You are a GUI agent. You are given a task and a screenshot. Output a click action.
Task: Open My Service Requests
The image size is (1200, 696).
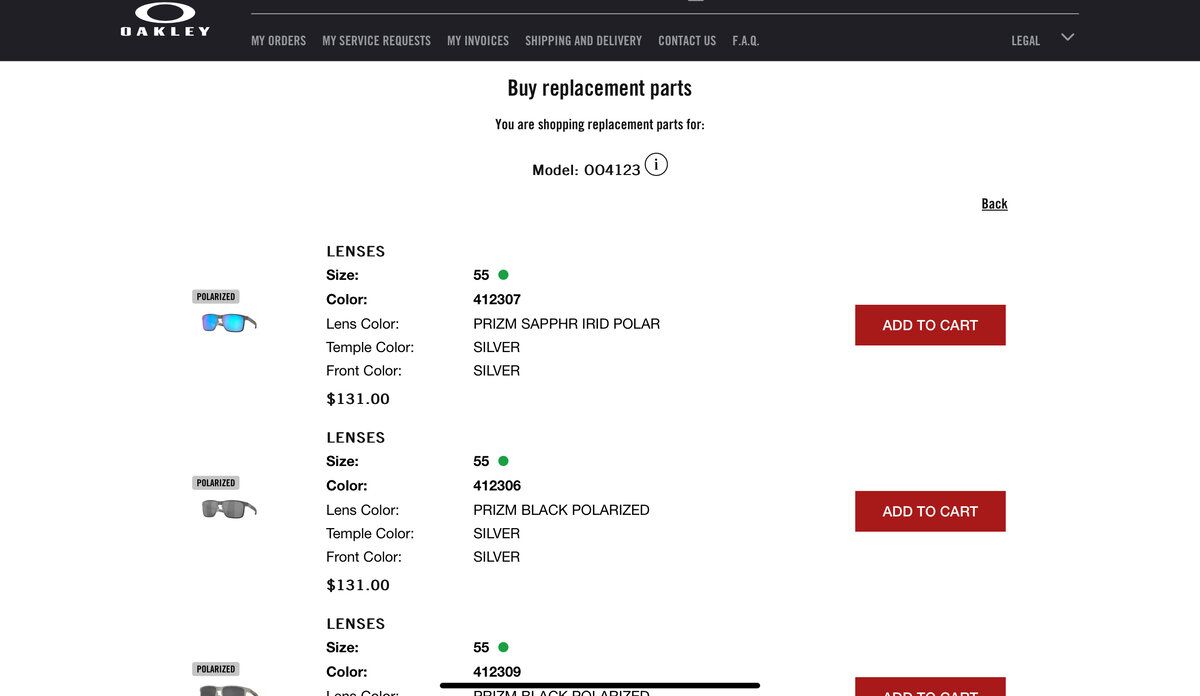coord(376,41)
